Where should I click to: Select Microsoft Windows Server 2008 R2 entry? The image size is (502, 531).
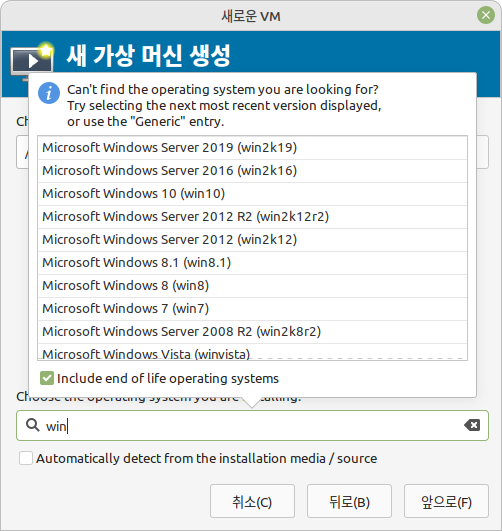(x=252, y=332)
